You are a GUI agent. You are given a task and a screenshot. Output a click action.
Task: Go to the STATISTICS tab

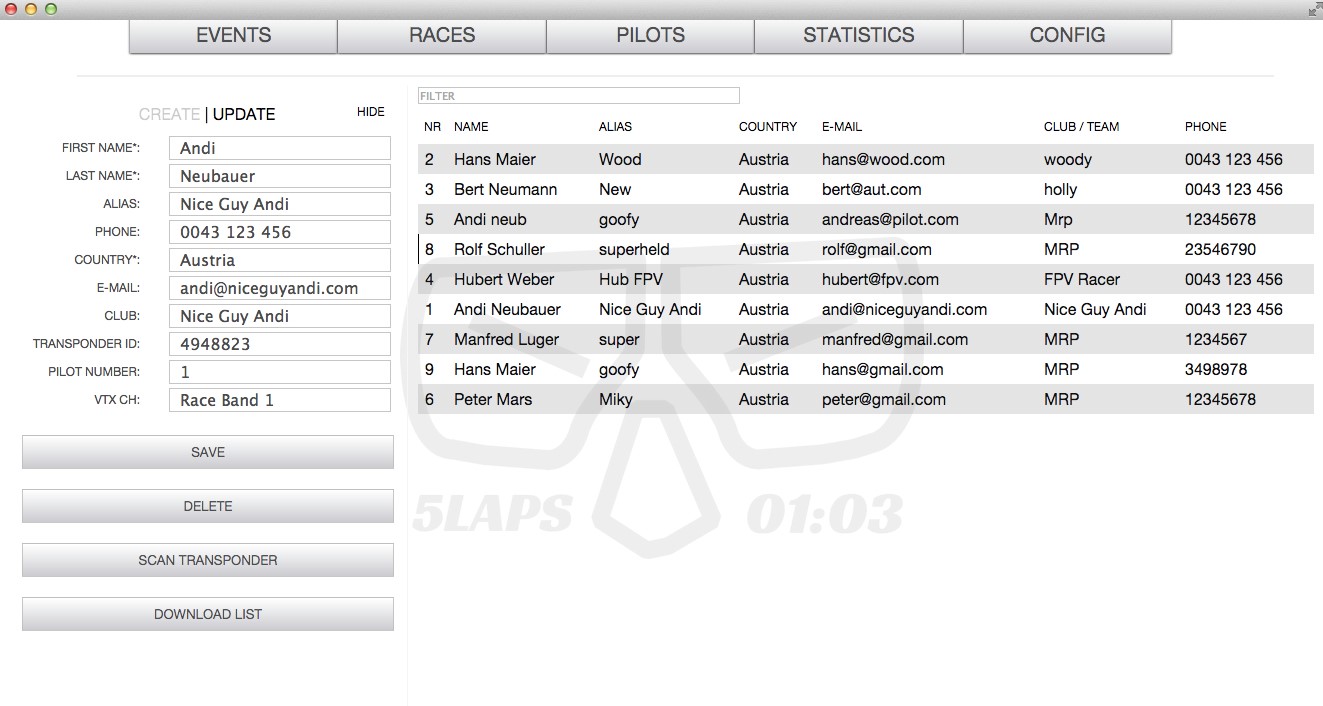click(x=858, y=35)
